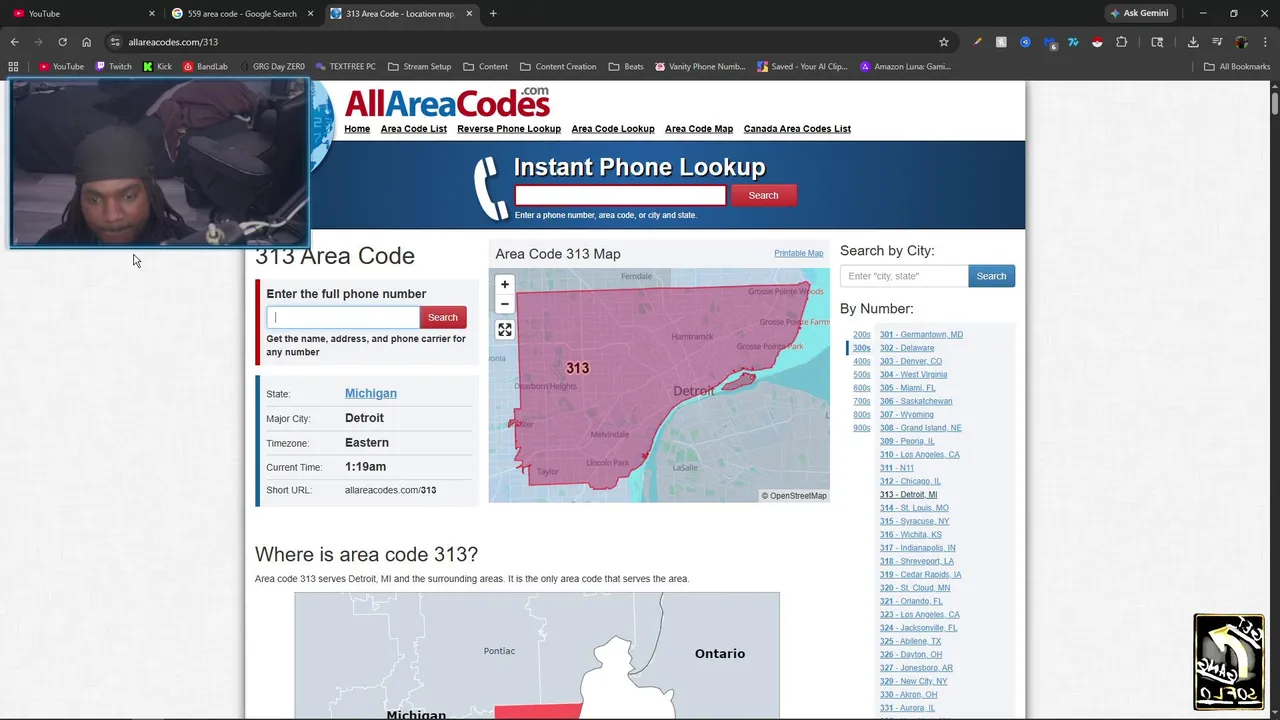Viewport: 1280px width, 720px height.
Task: Click the Search by City Search button
Action: click(x=991, y=276)
